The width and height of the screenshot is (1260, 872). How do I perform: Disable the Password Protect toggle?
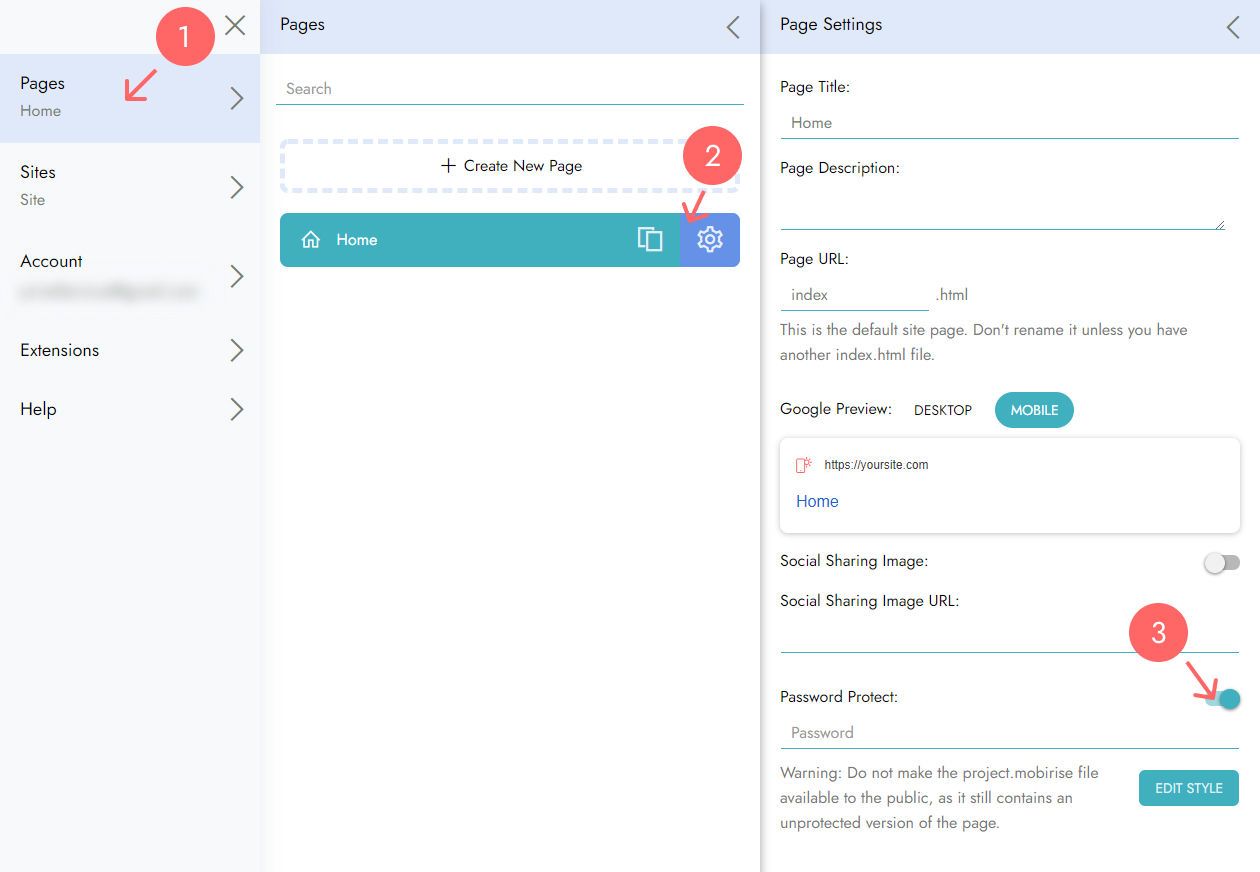coord(1223,699)
